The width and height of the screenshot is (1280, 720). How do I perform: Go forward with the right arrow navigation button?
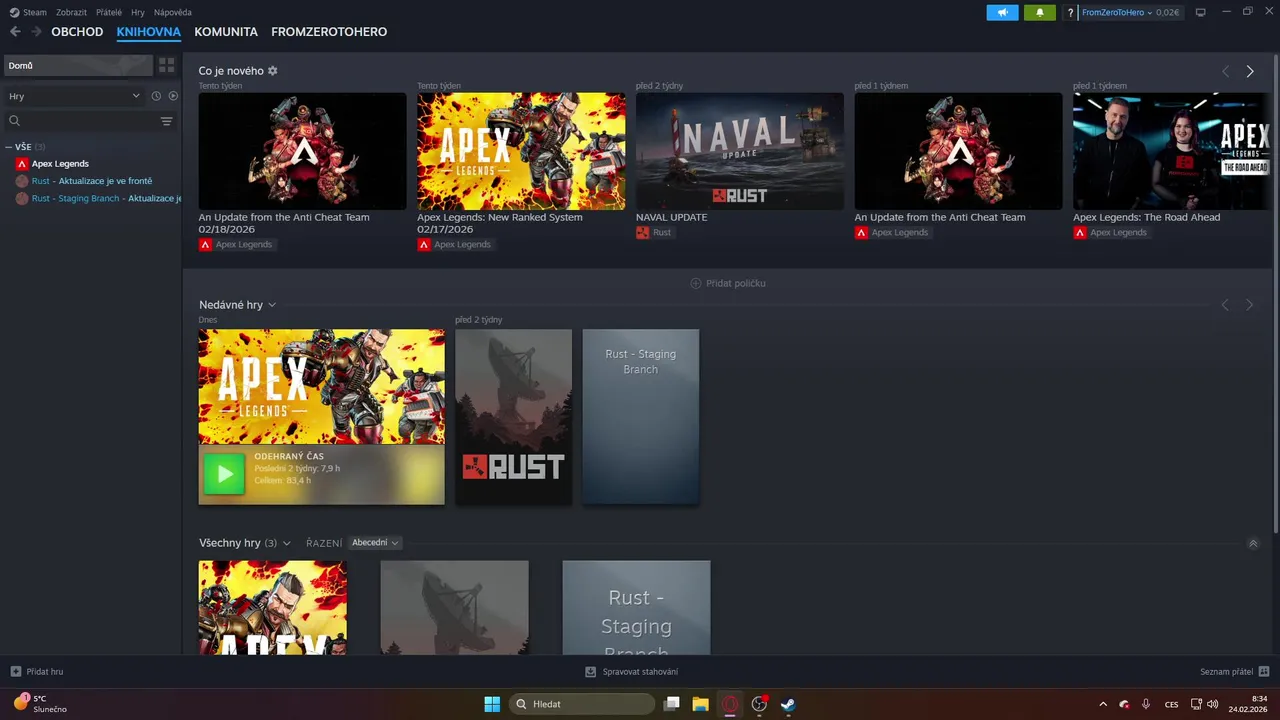tap(36, 32)
